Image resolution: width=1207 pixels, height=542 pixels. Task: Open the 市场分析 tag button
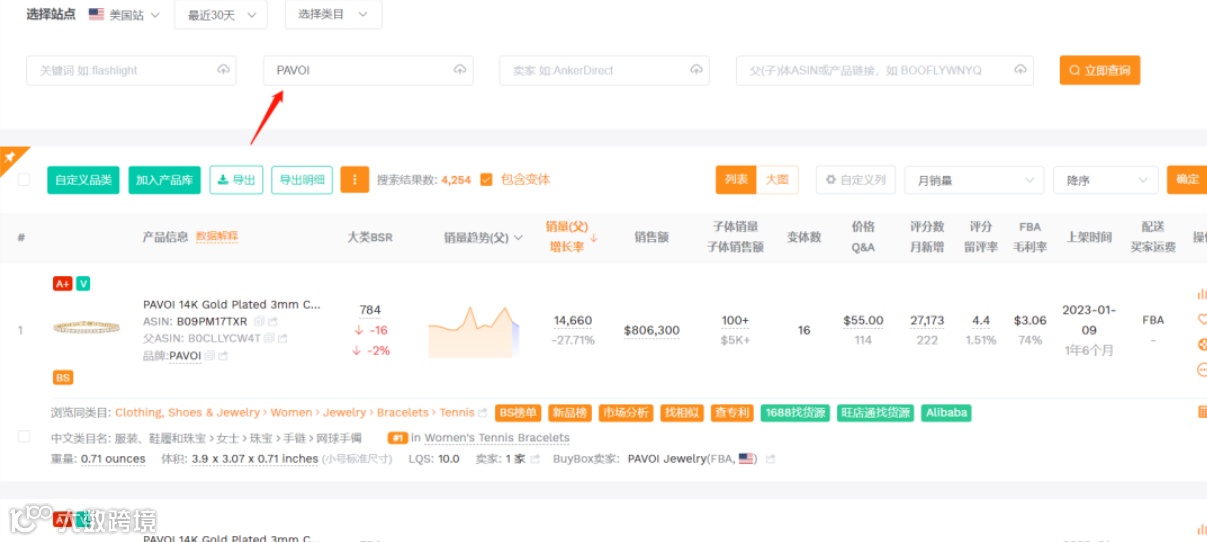click(x=626, y=413)
